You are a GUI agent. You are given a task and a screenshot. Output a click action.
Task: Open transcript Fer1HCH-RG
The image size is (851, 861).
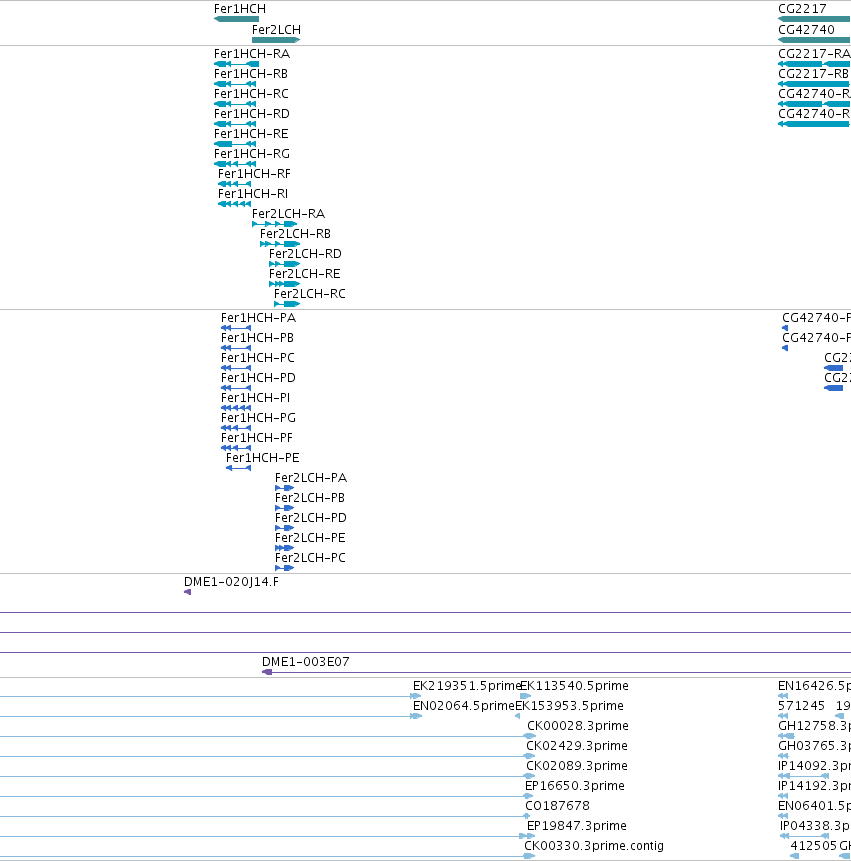click(x=251, y=154)
